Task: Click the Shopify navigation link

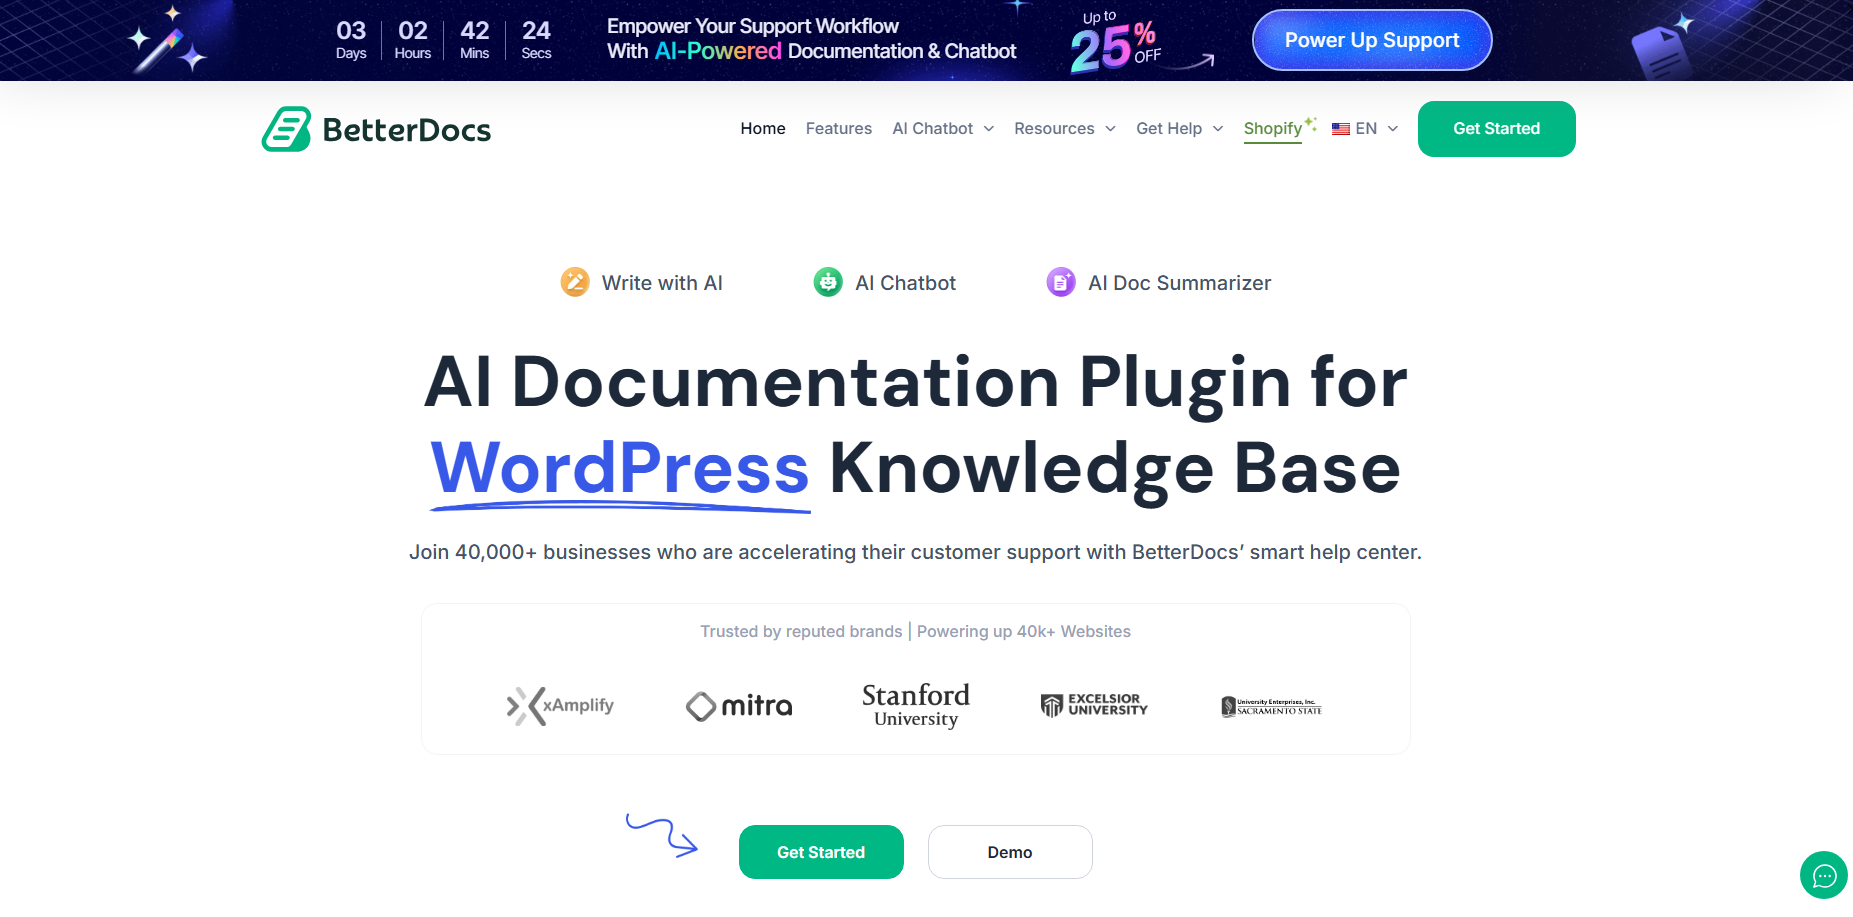Action: click(1272, 128)
